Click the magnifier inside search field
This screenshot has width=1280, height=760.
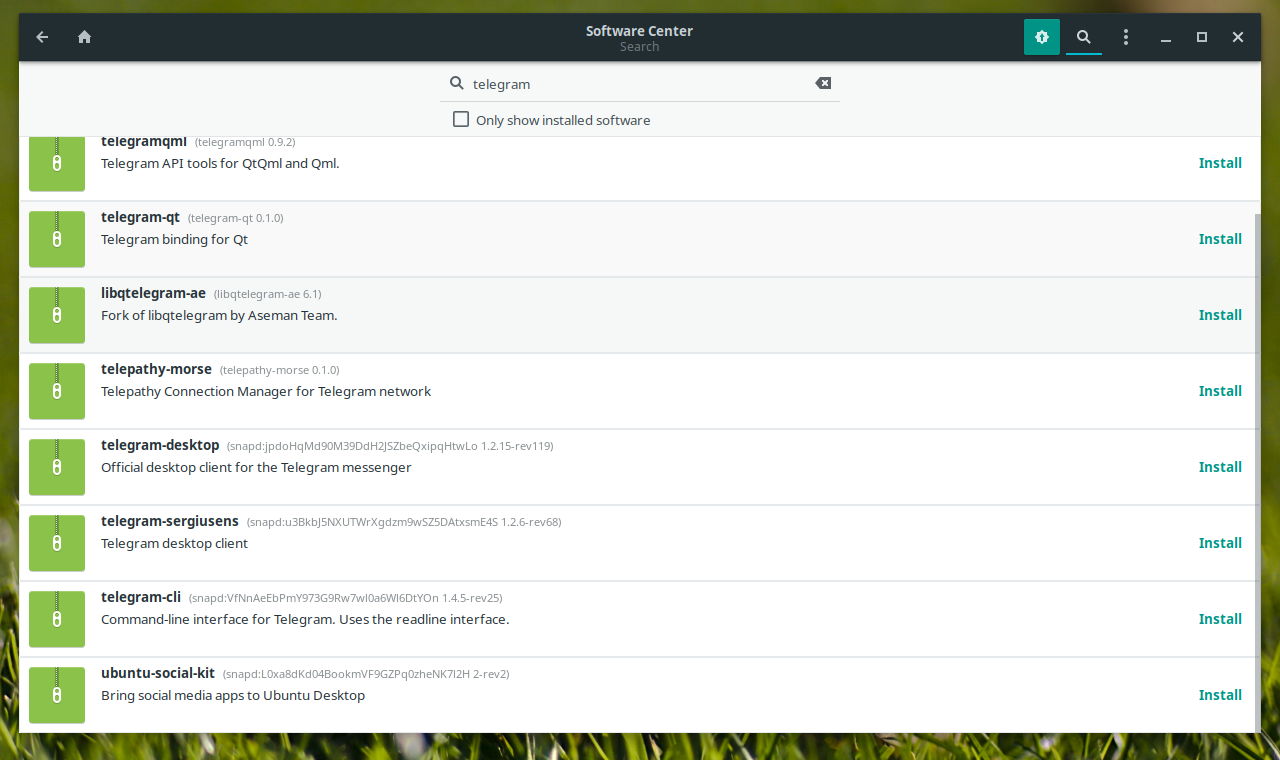[x=456, y=83]
